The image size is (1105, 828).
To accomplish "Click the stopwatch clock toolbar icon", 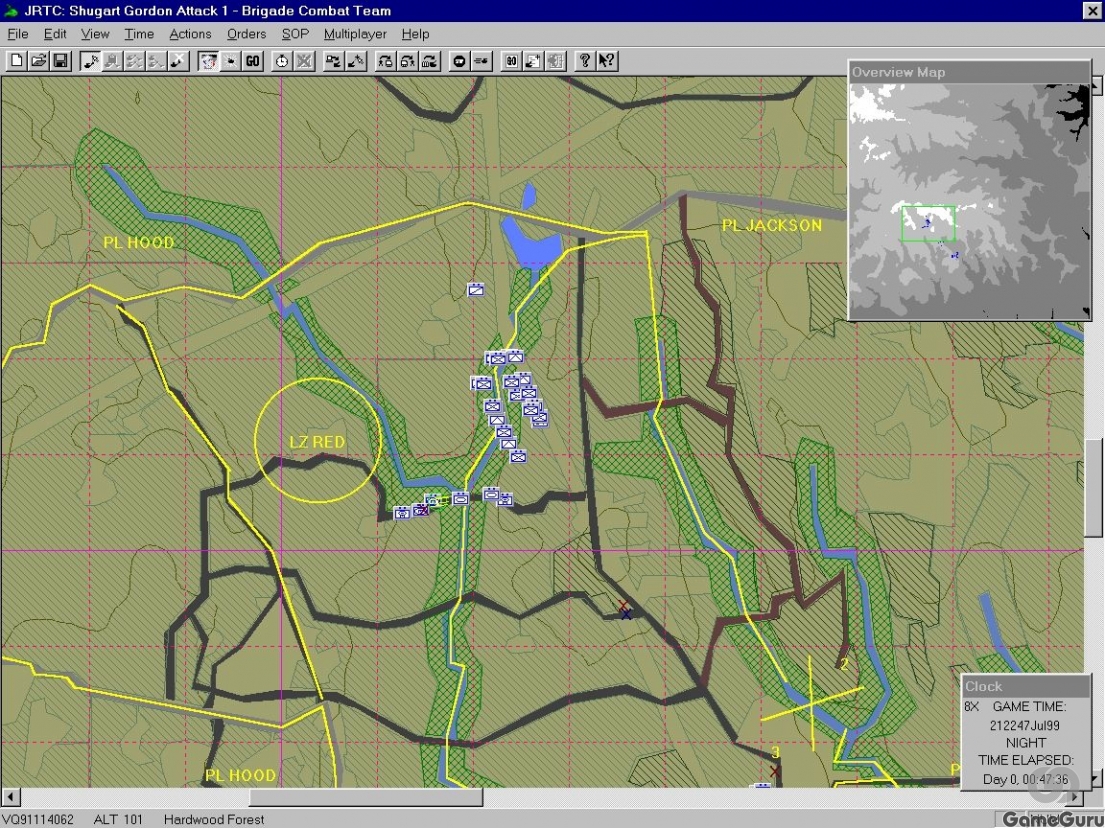I will [282, 61].
